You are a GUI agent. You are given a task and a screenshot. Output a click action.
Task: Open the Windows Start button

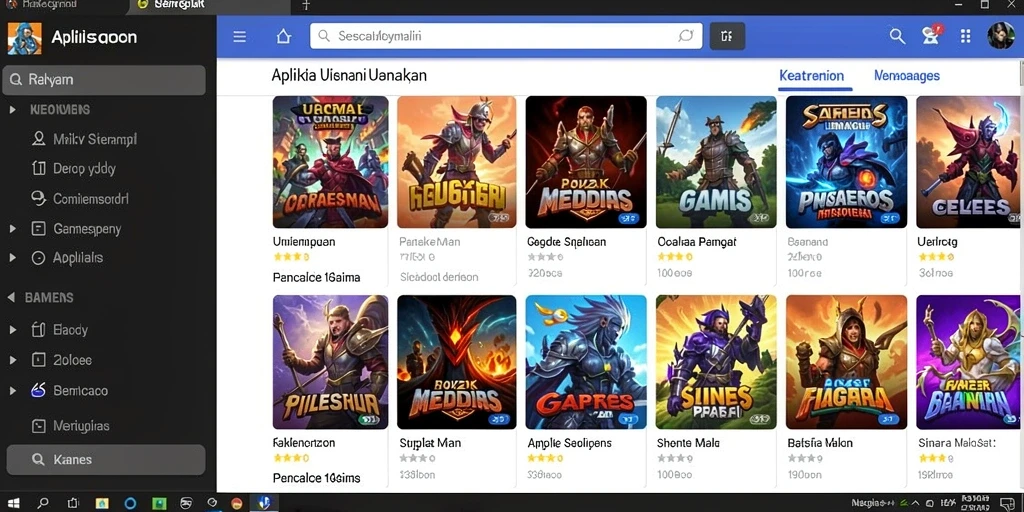coord(13,504)
